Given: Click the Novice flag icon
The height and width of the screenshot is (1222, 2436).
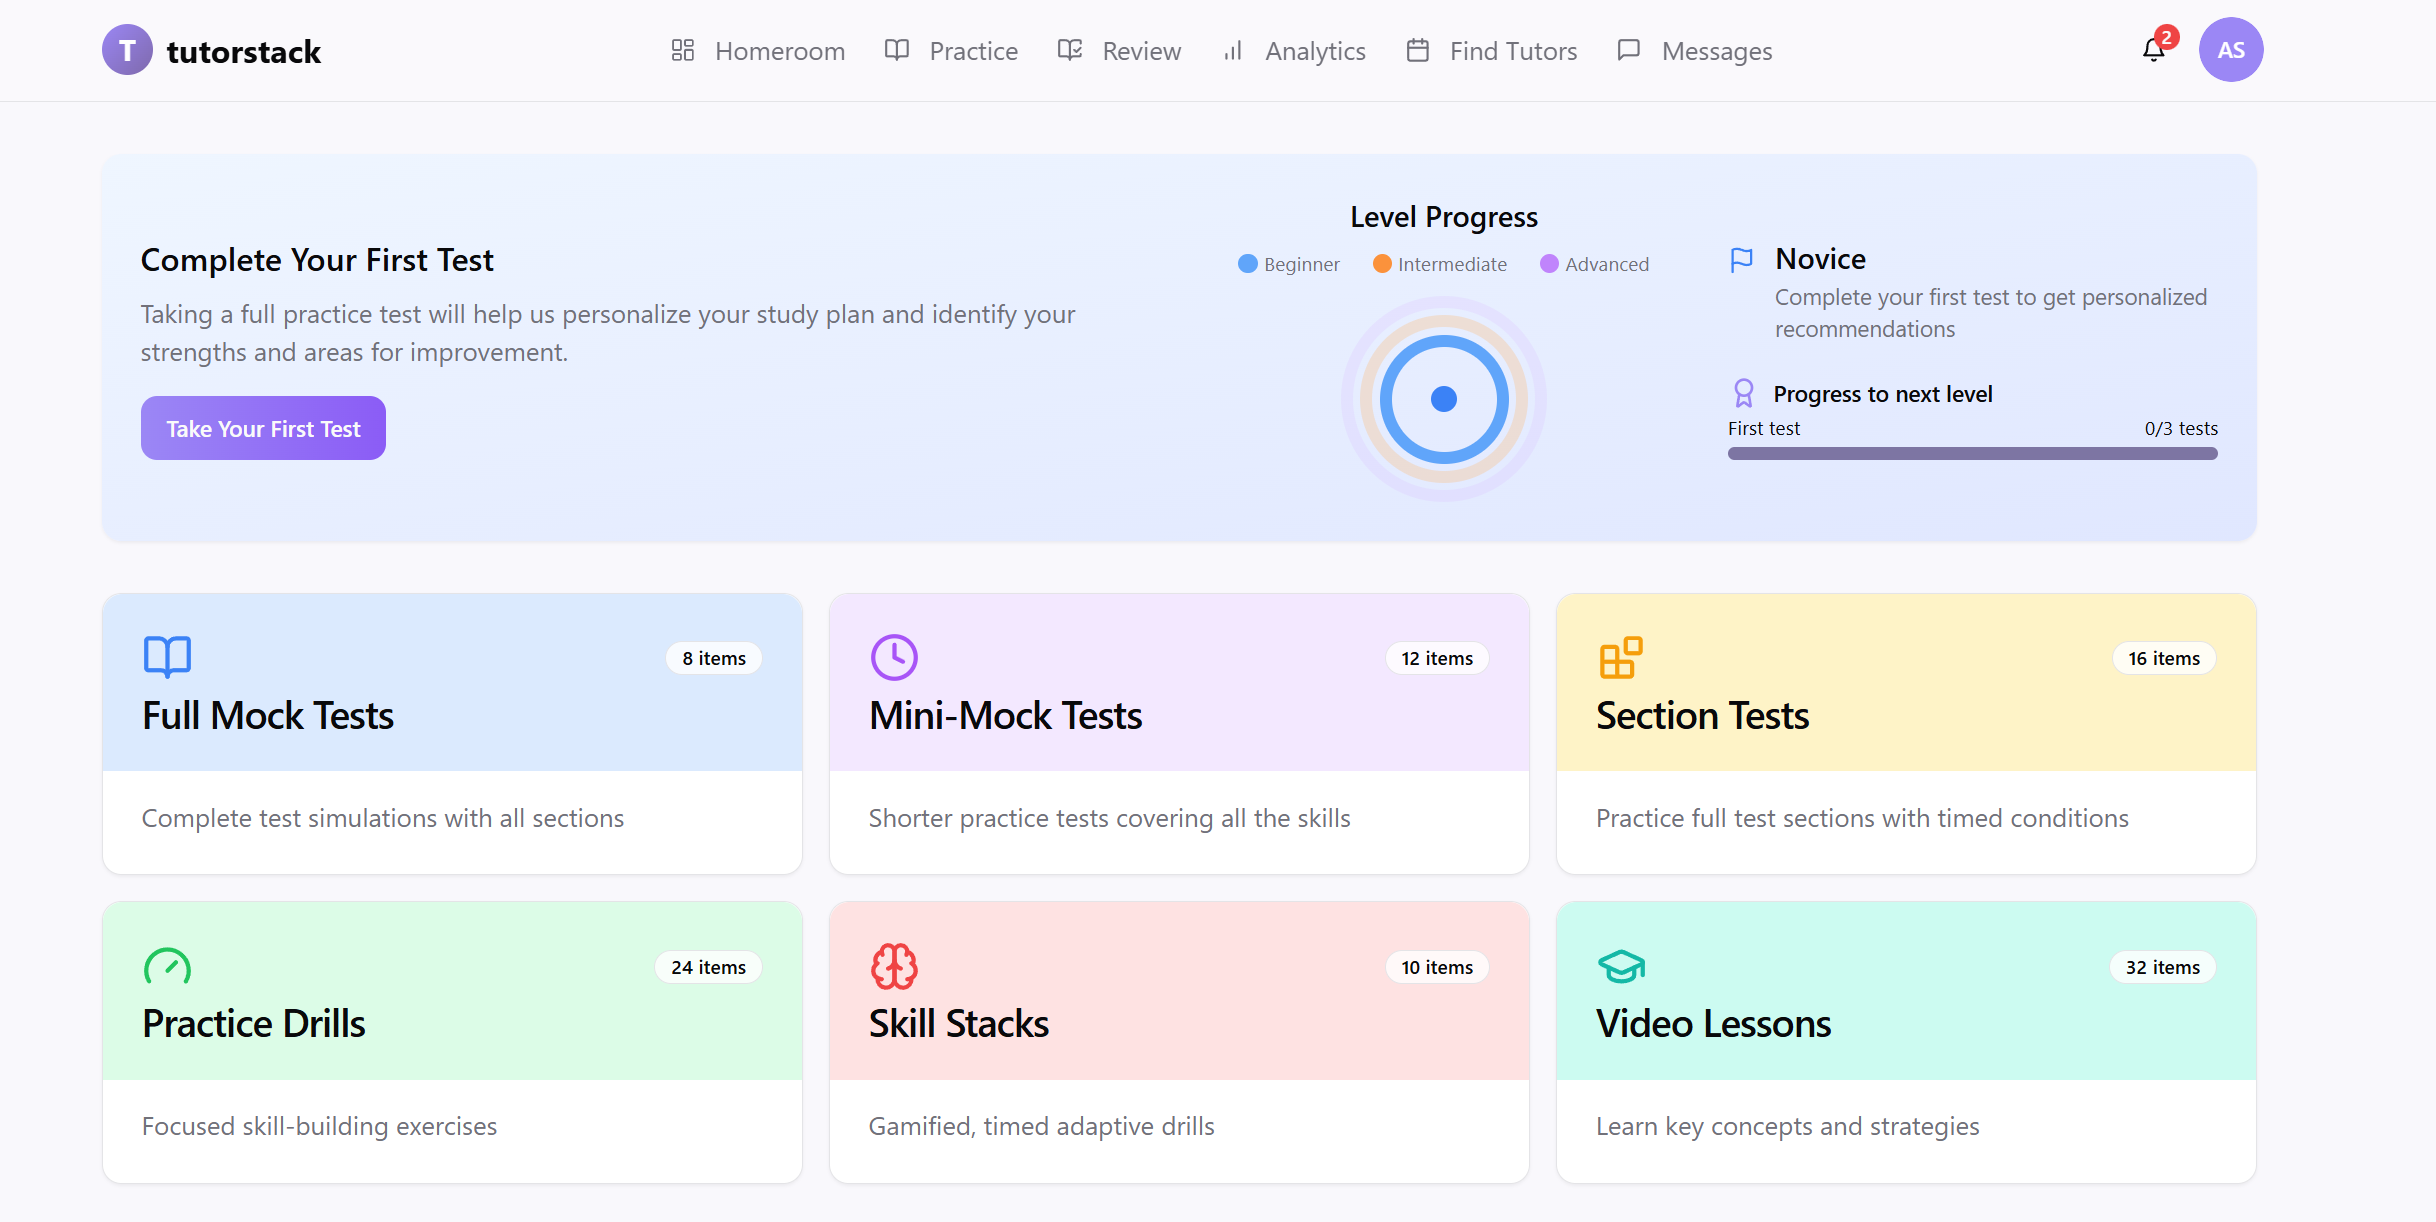Looking at the screenshot, I should 1741,260.
